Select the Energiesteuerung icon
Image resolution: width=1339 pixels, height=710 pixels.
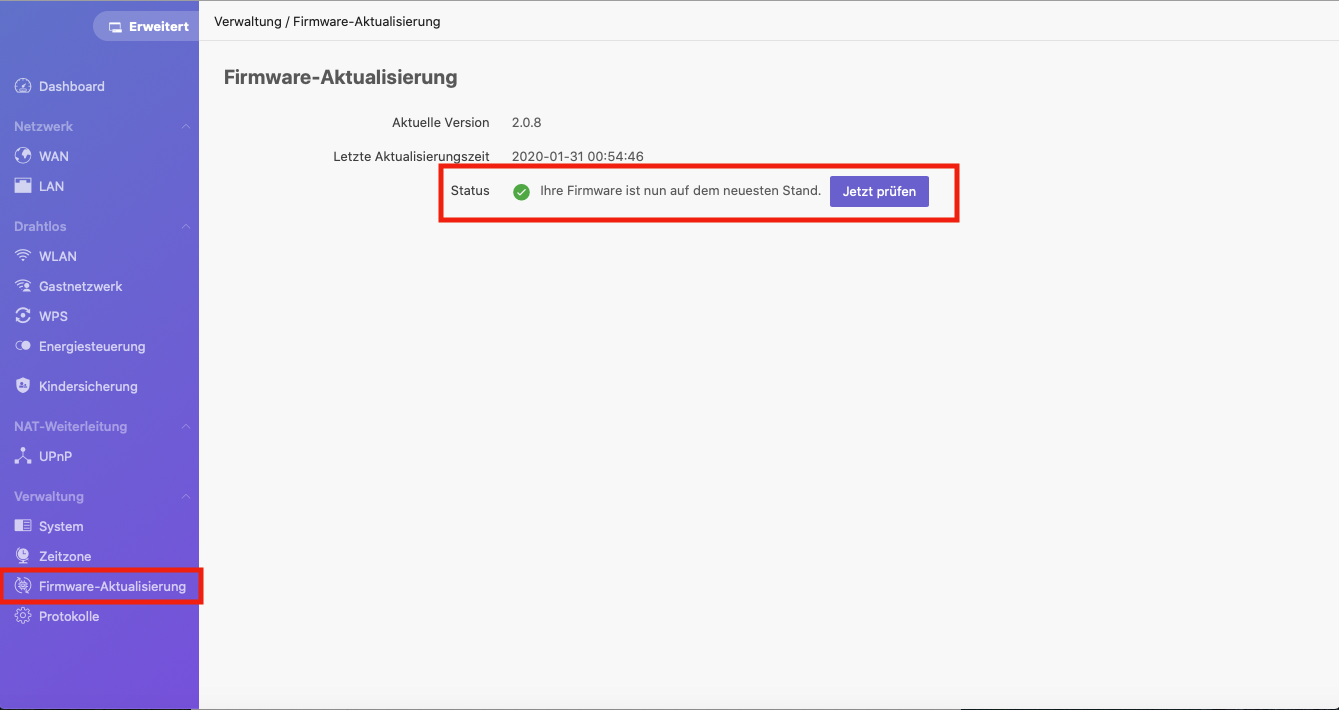(x=22, y=346)
